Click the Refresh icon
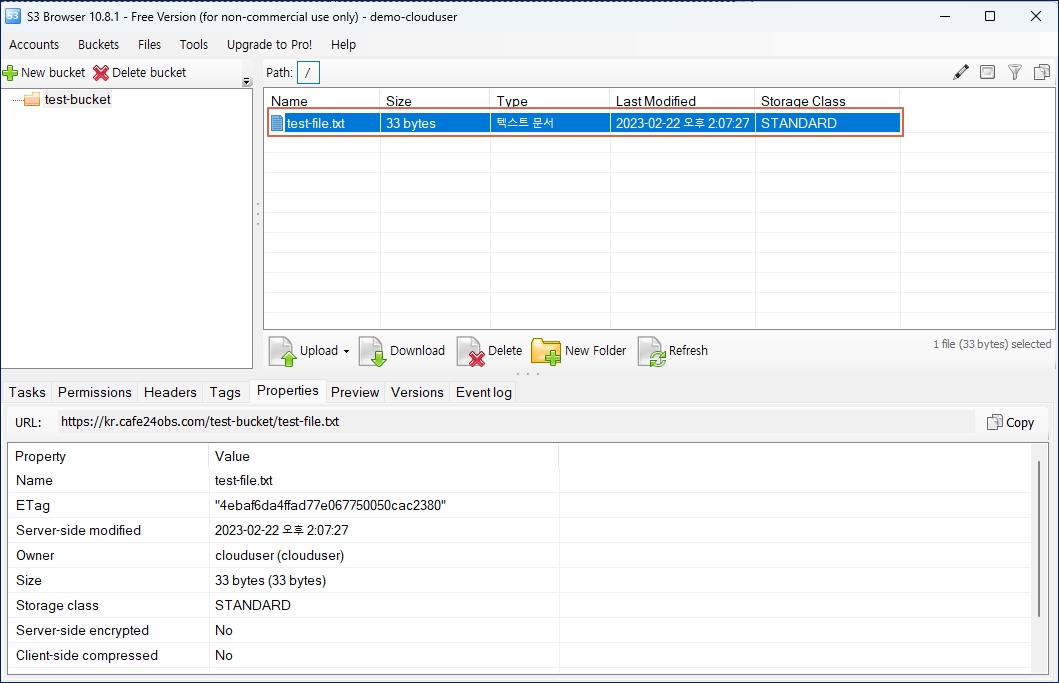Viewport: 1059px width, 683px height. click(651, 351)
